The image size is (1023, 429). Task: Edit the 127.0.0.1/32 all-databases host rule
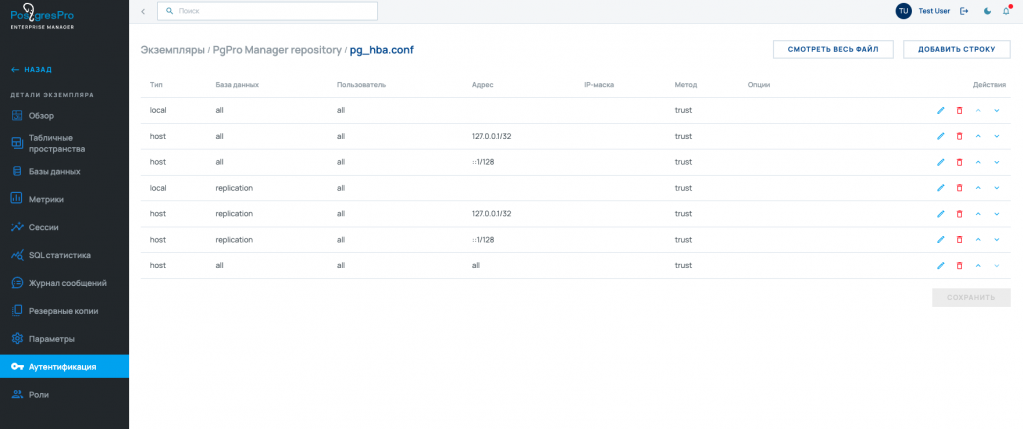940,136
